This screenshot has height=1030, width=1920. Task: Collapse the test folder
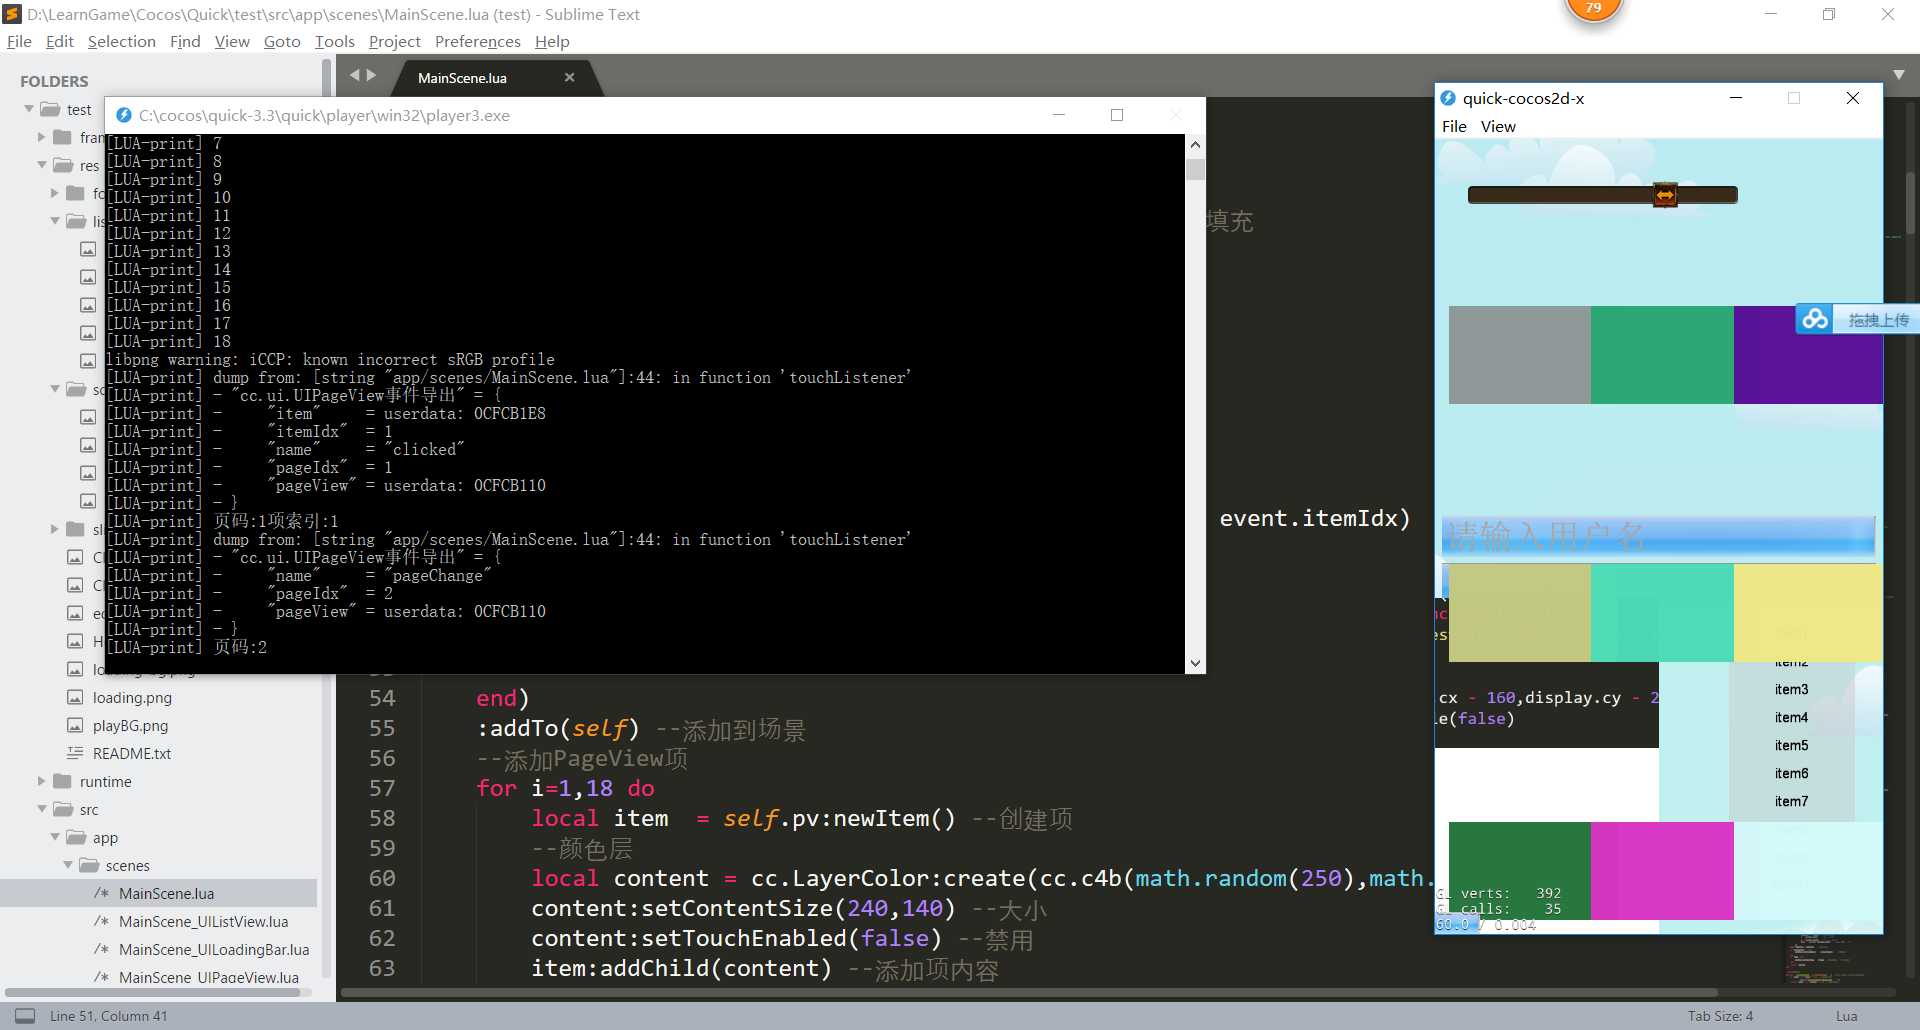coord(29,109)
